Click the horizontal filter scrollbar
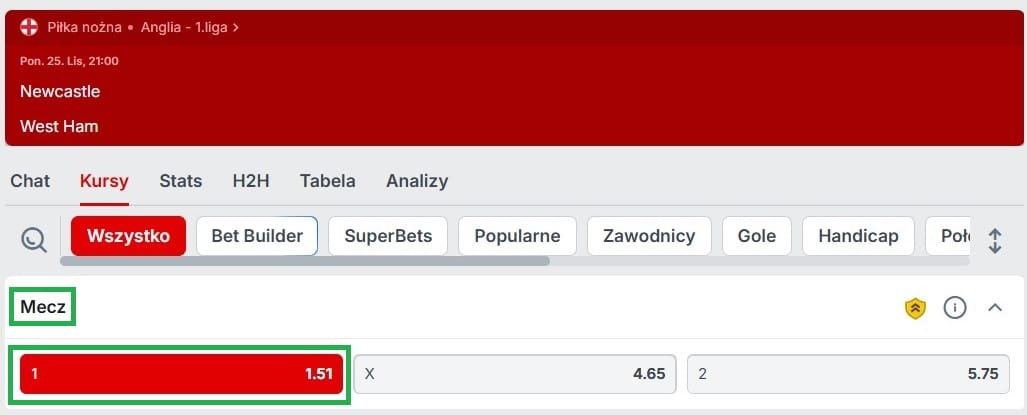 coord(305,261)
